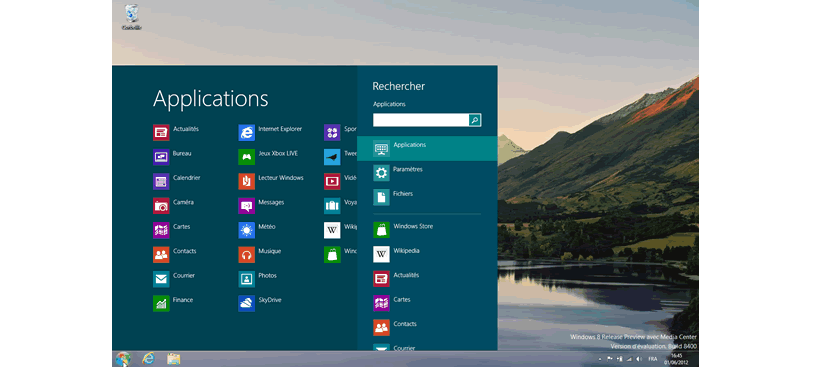This screenshot has height=367, width=822.
Task: Search within Windows Store in sidebar
Action: pyautogui.click(x=427, y=230)
